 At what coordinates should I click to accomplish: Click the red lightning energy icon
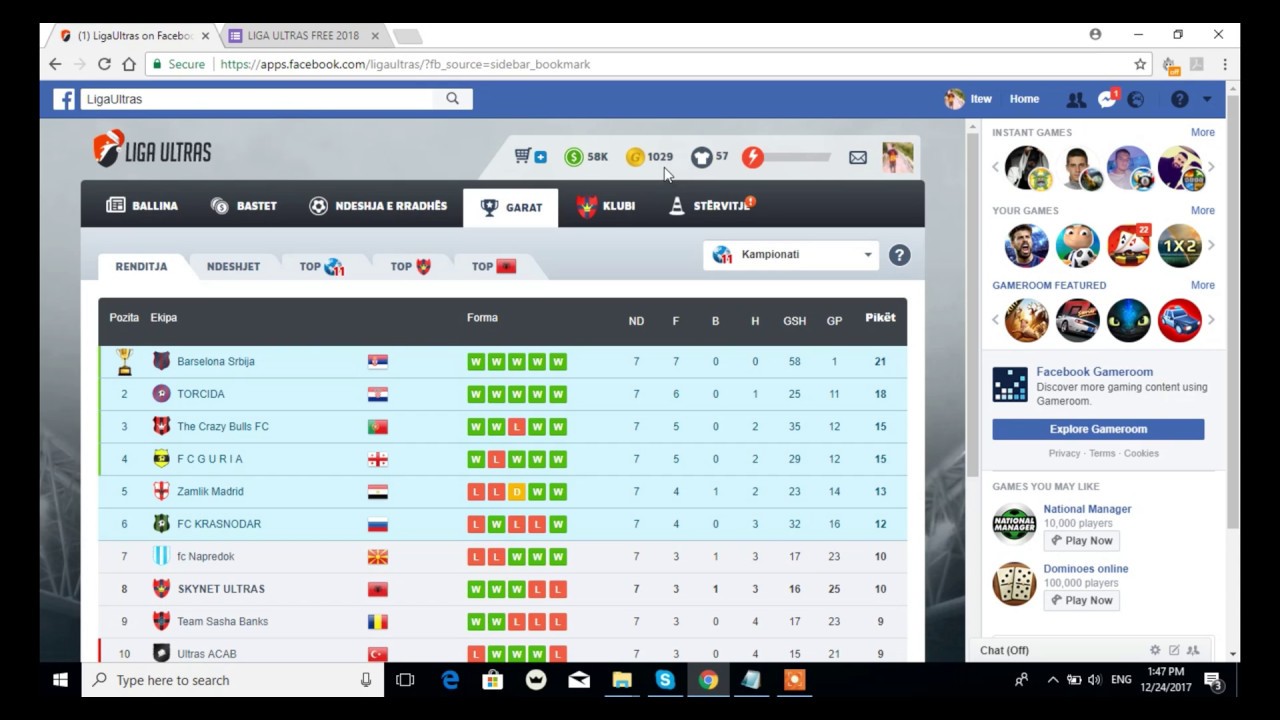(753, 157)
